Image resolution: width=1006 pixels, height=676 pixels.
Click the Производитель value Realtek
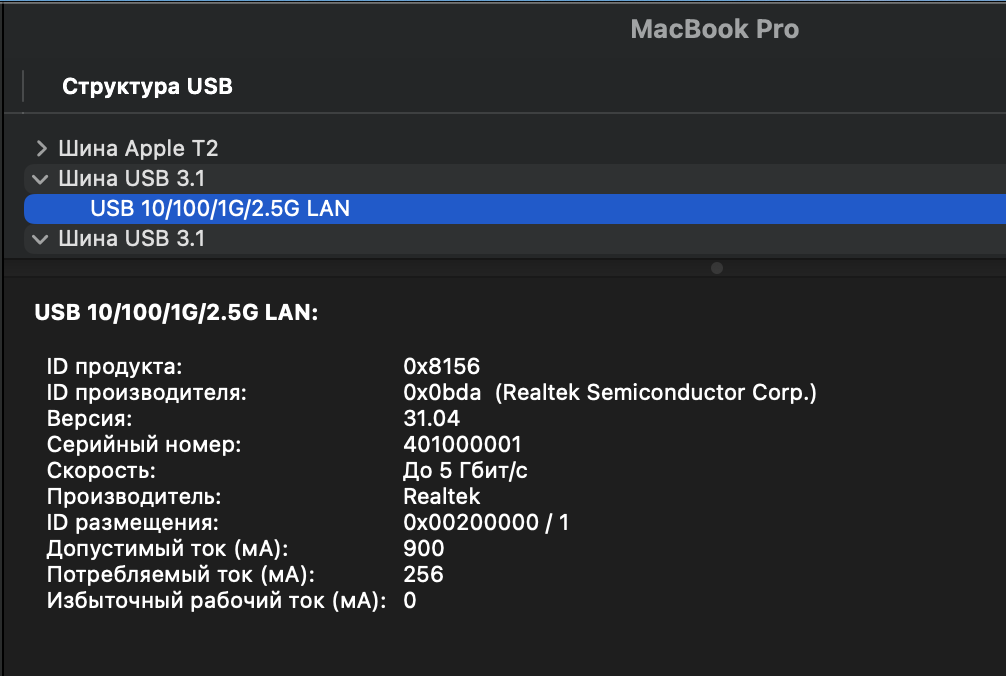coord(441,496)
